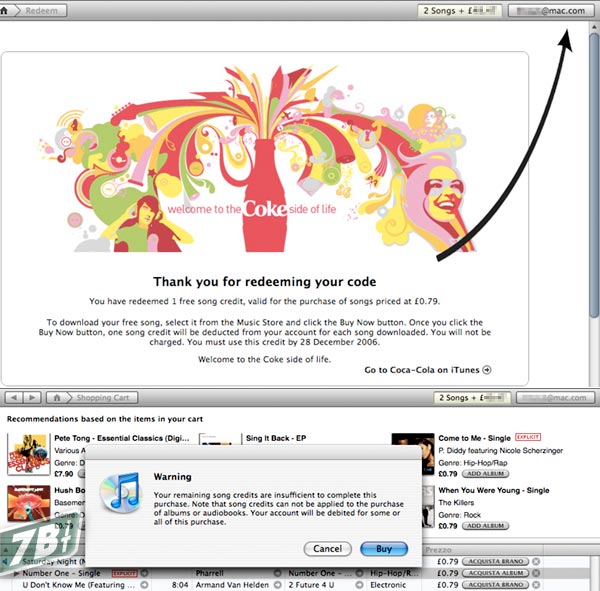Click the forward arrow in Shopping Cart bar
The image size is (600, 591).
click(33, 398)
